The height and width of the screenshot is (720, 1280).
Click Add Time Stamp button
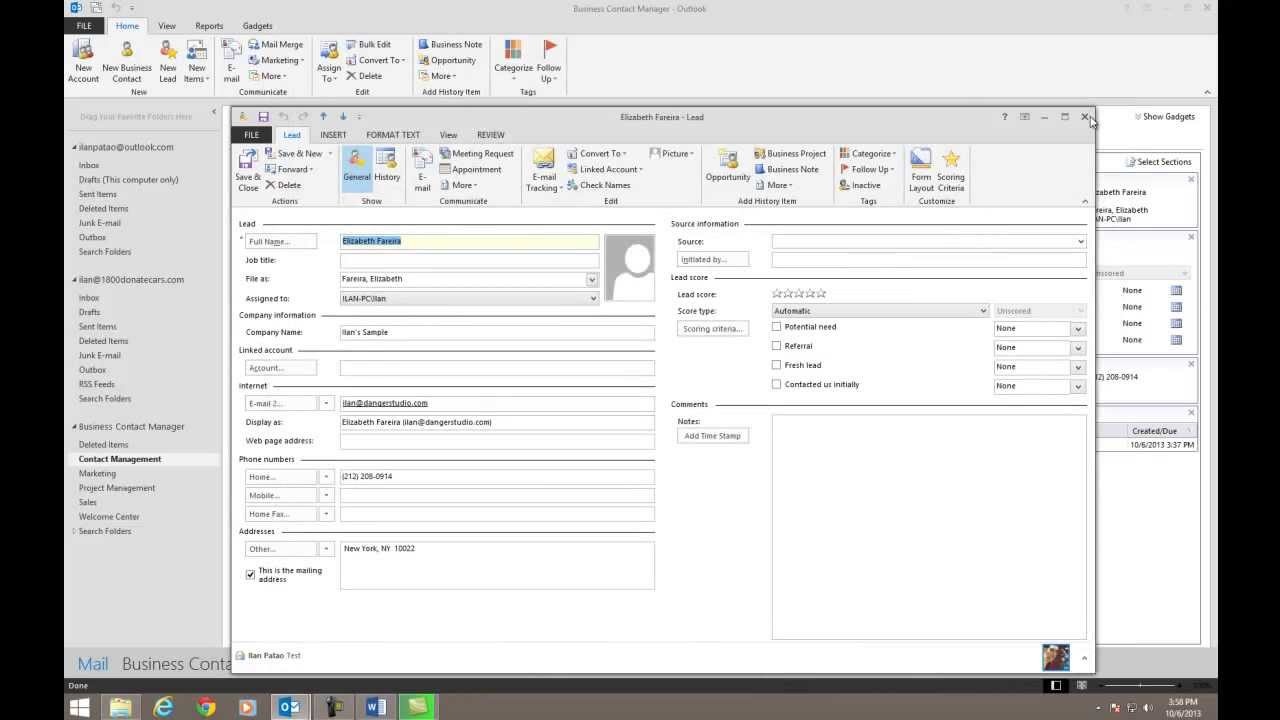pos(712,436)
